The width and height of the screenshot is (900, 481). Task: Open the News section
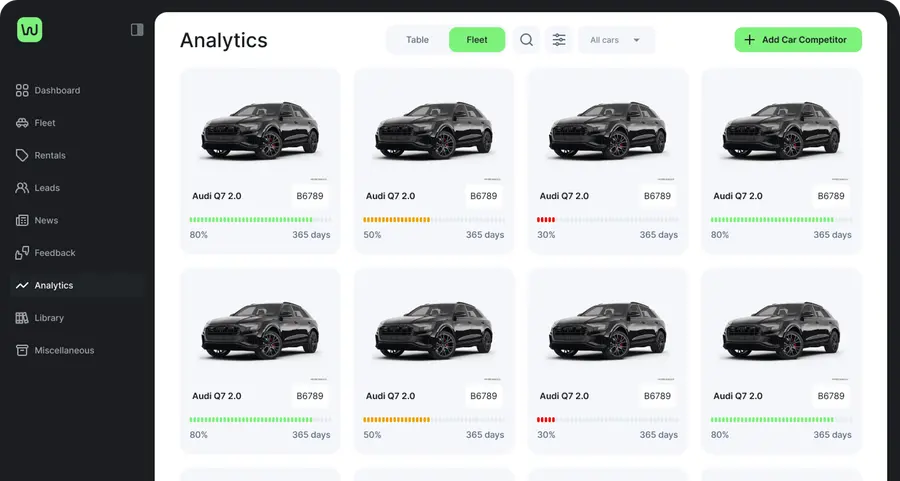coord(77,220)
